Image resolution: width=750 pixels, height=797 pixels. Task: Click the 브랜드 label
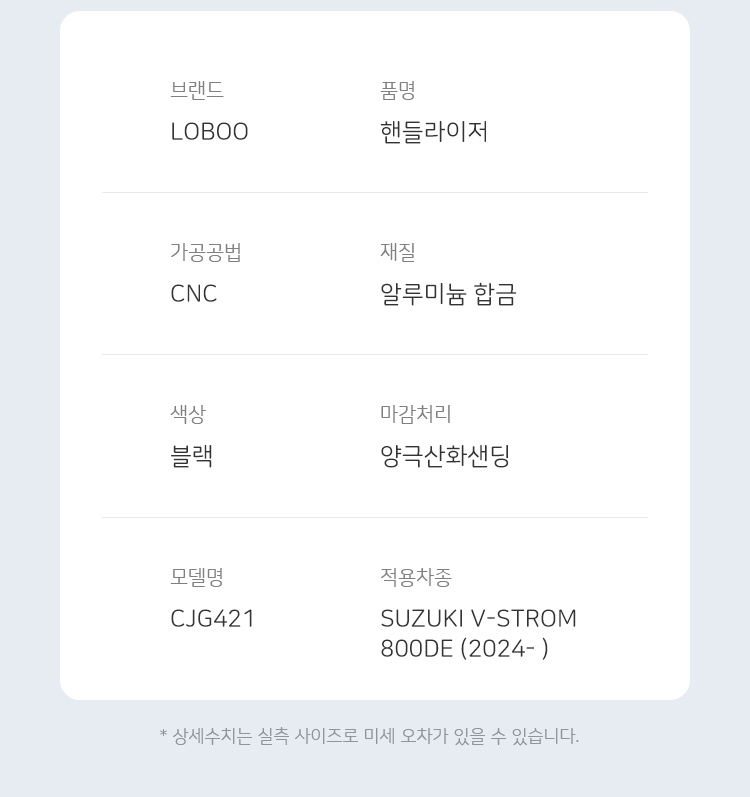click(197, 90)
